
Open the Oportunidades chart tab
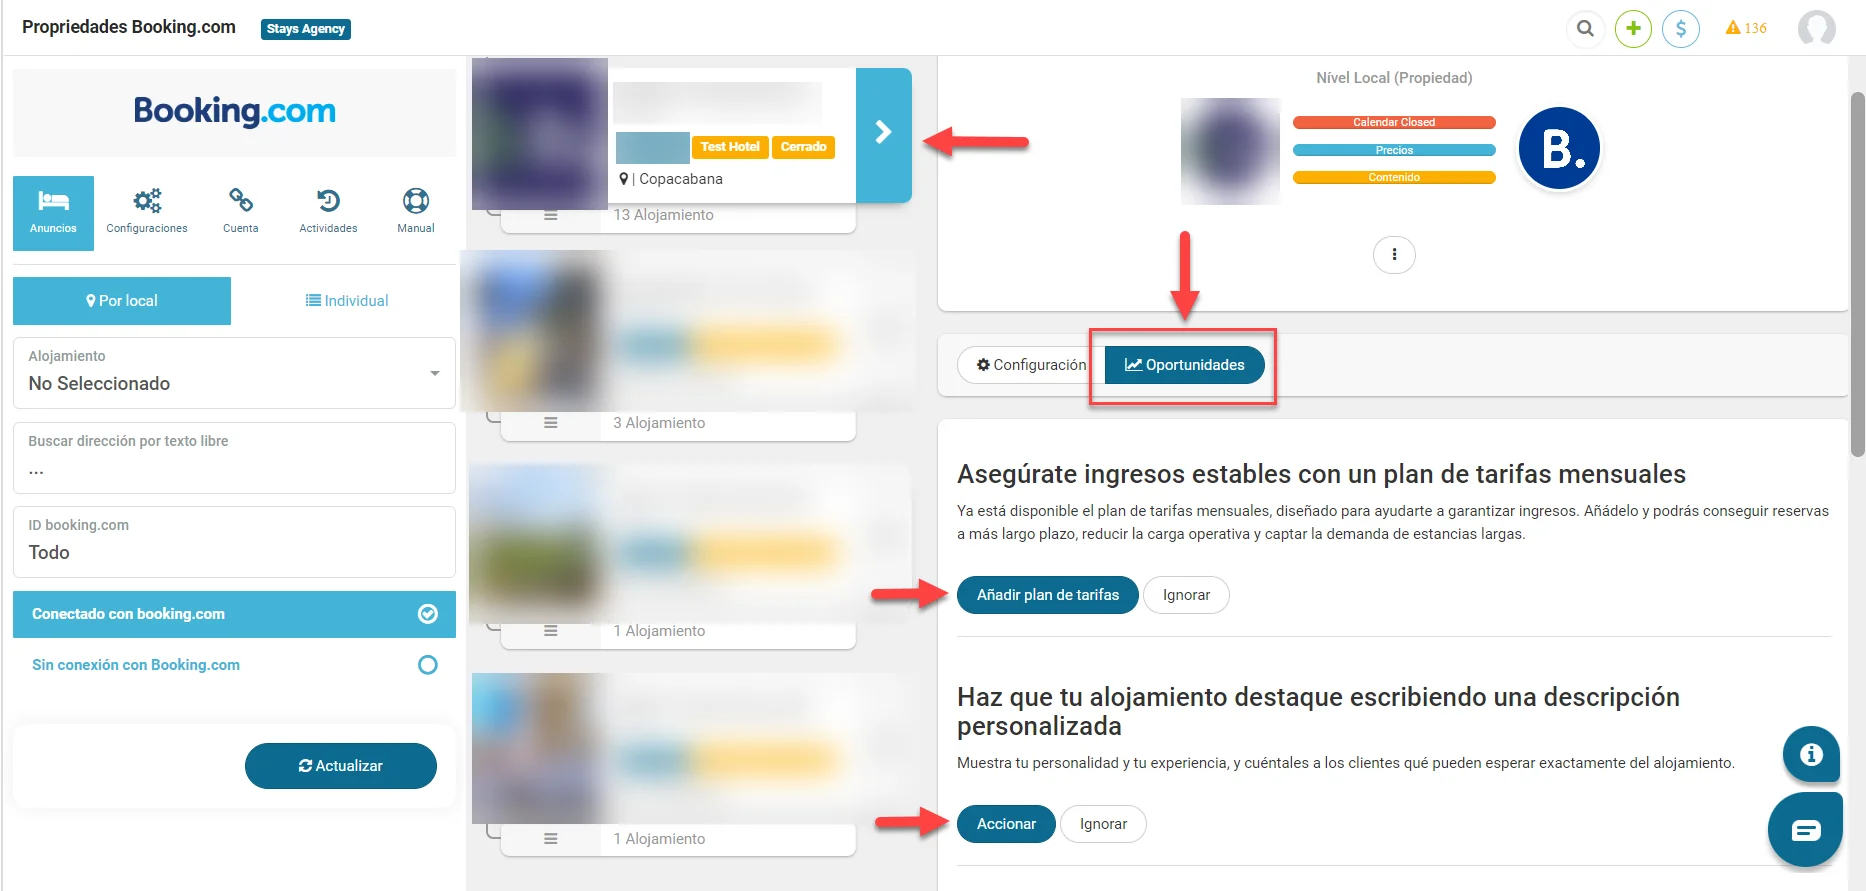[x=1184, y=365]
